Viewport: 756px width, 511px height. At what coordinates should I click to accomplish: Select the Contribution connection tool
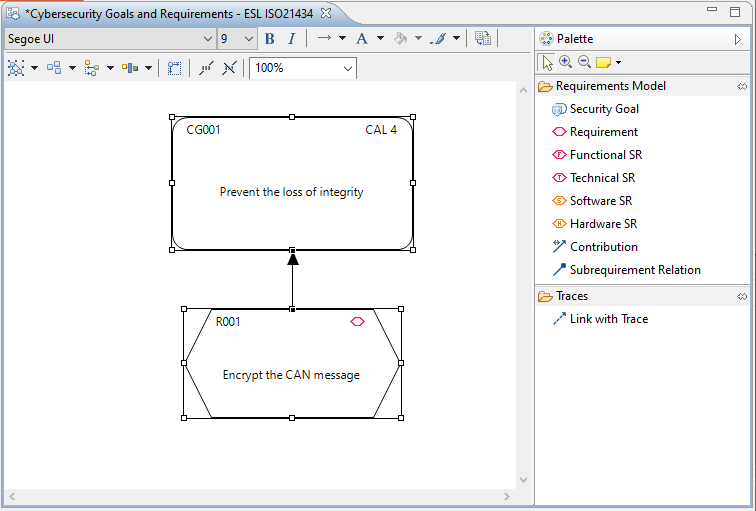click(x=603, y=247)
